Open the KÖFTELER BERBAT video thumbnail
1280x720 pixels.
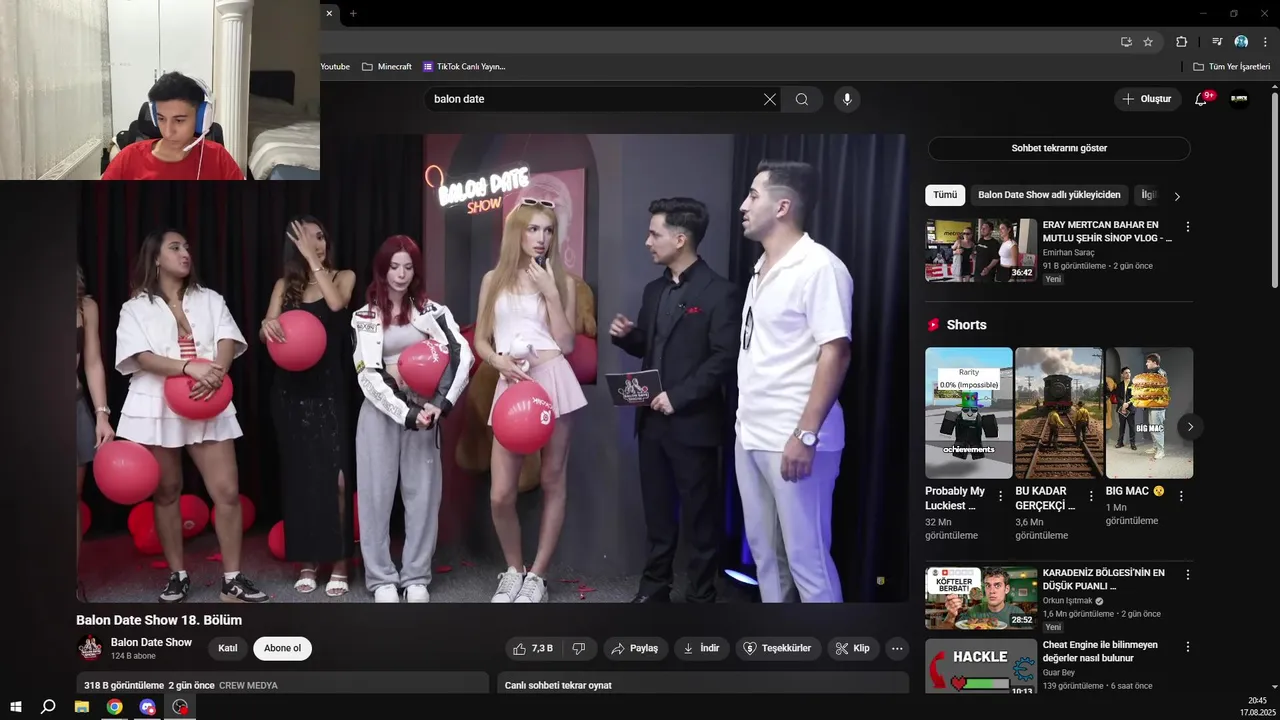coord(981,598)
